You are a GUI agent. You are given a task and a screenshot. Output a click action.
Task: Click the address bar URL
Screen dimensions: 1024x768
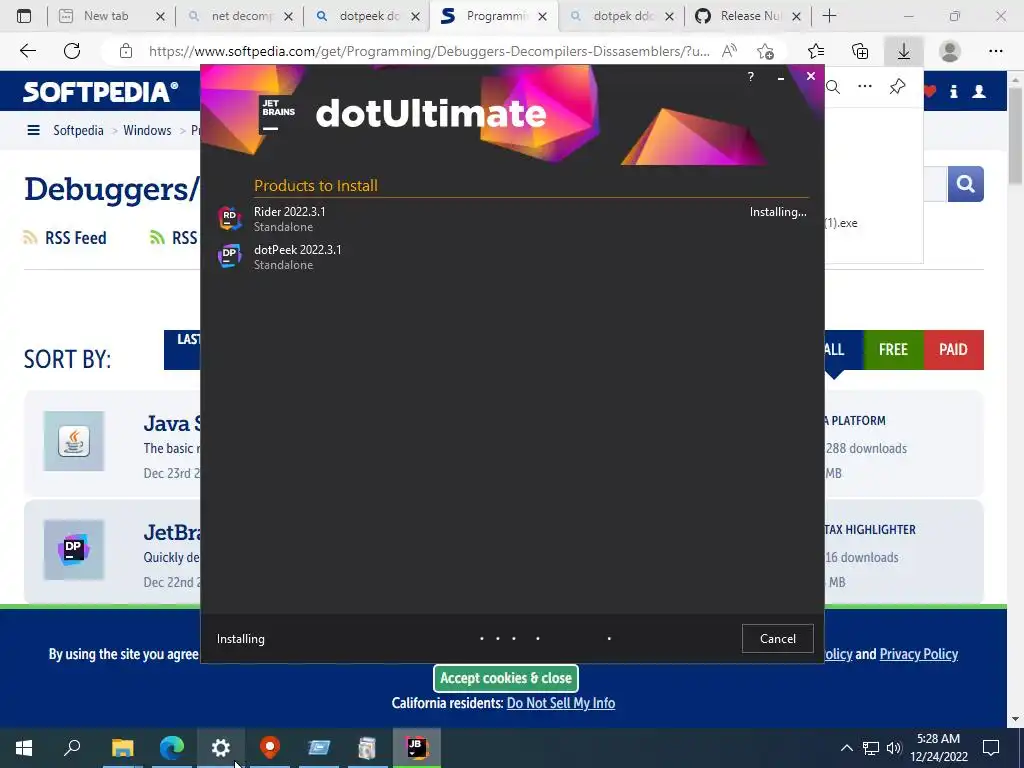(x=428, y=51)
